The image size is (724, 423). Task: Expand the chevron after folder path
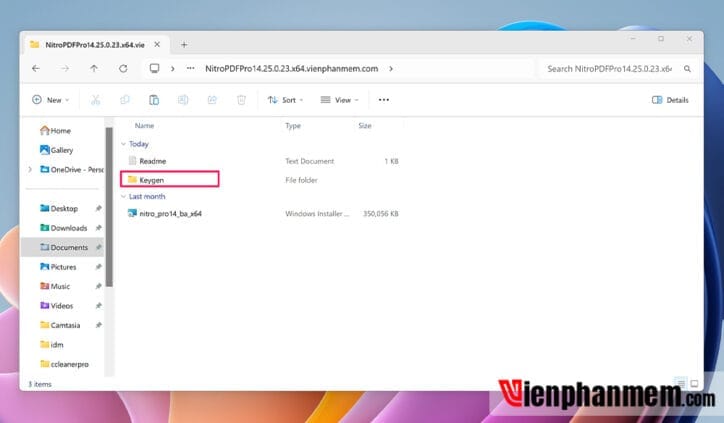click(x=391, y=68)
